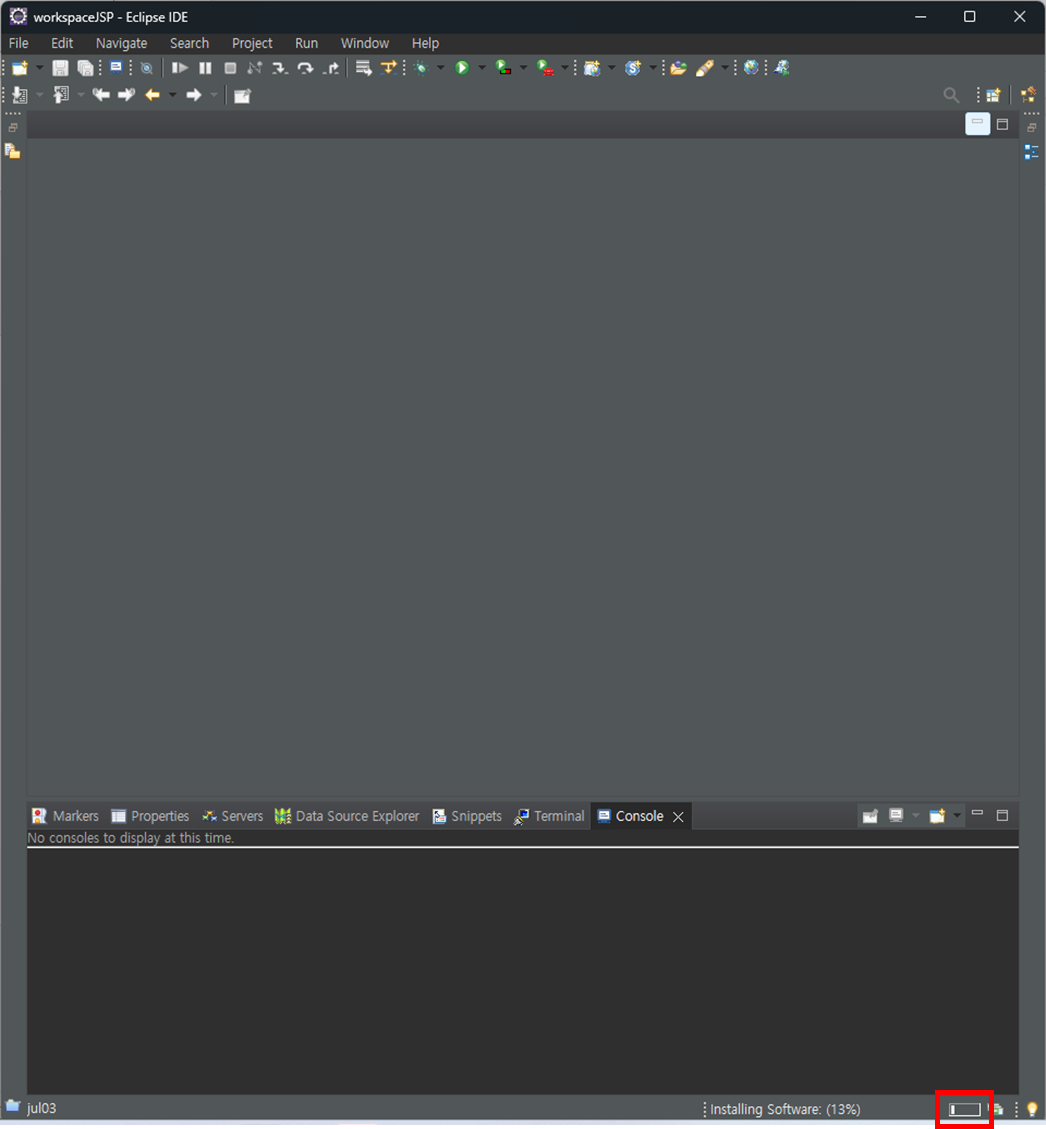1046x1129 pixels.
Task: Click the Terminate stop icon
Action: (230, 68)
